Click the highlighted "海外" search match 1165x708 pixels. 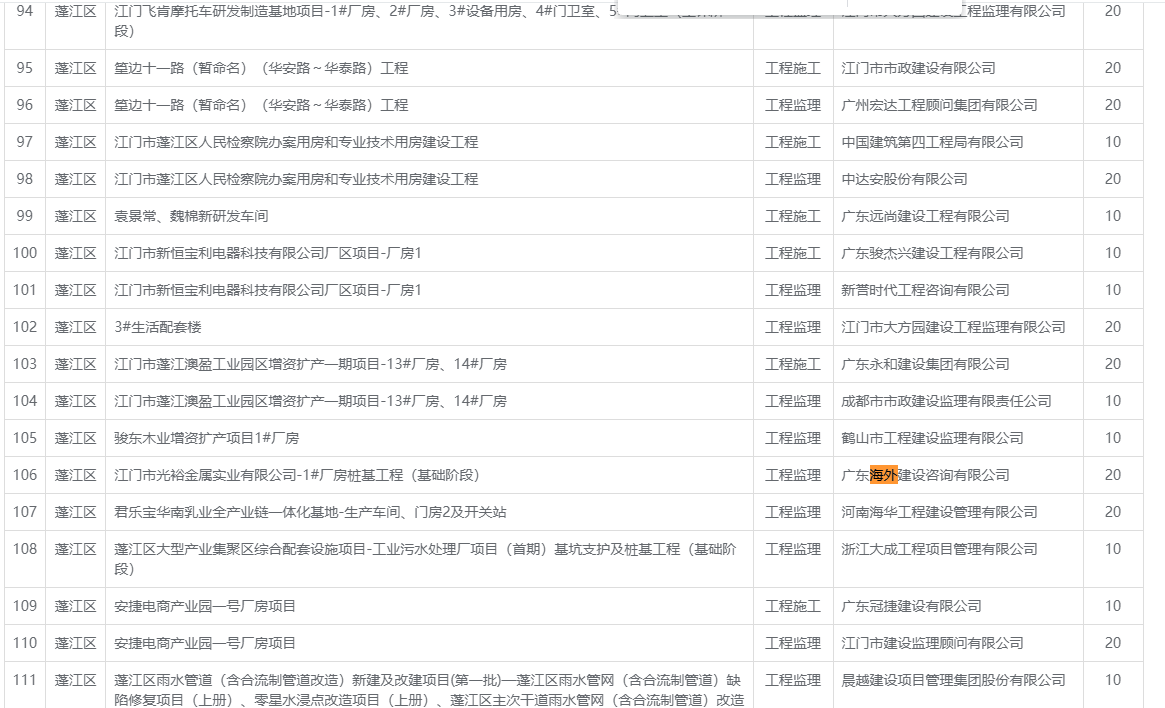point(883,475)
